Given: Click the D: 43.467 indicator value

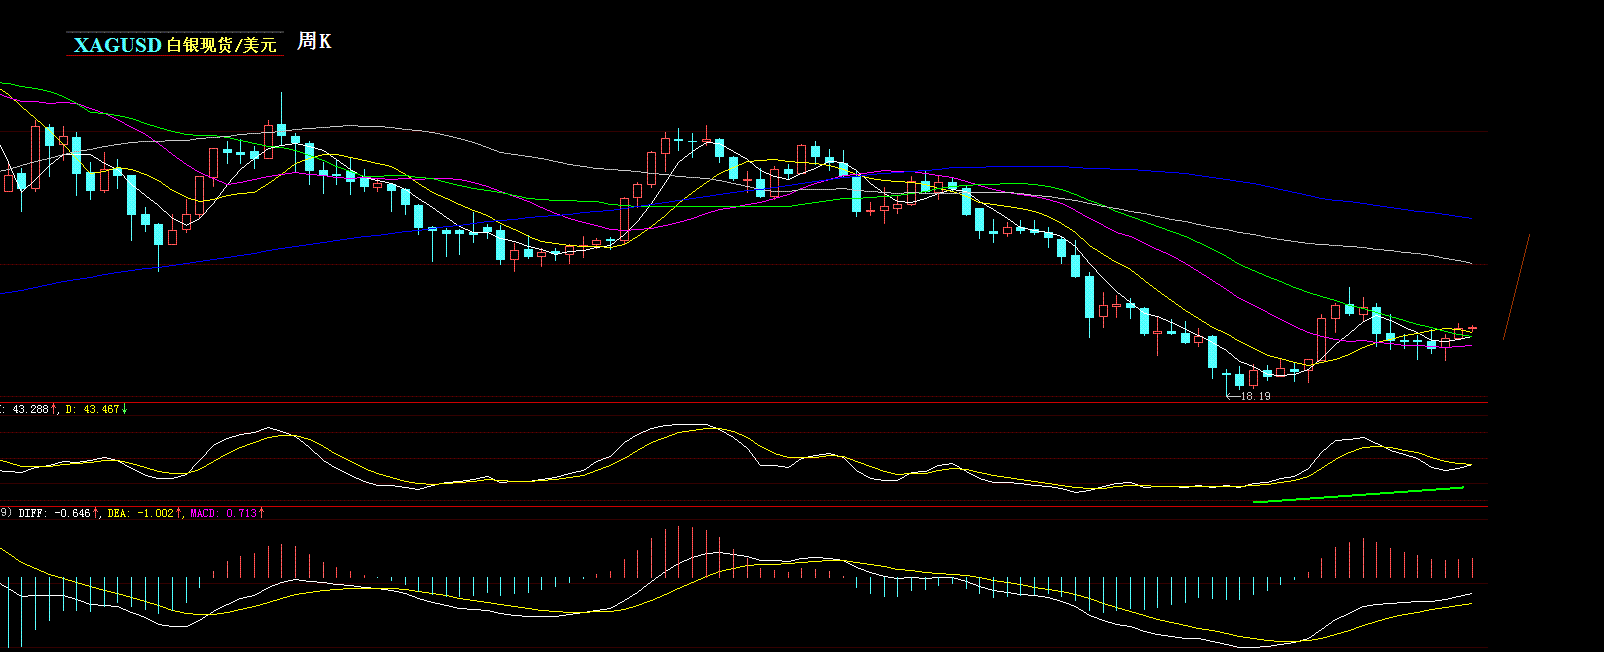Looking at the screenshot, I should click(x=92, y=409).
